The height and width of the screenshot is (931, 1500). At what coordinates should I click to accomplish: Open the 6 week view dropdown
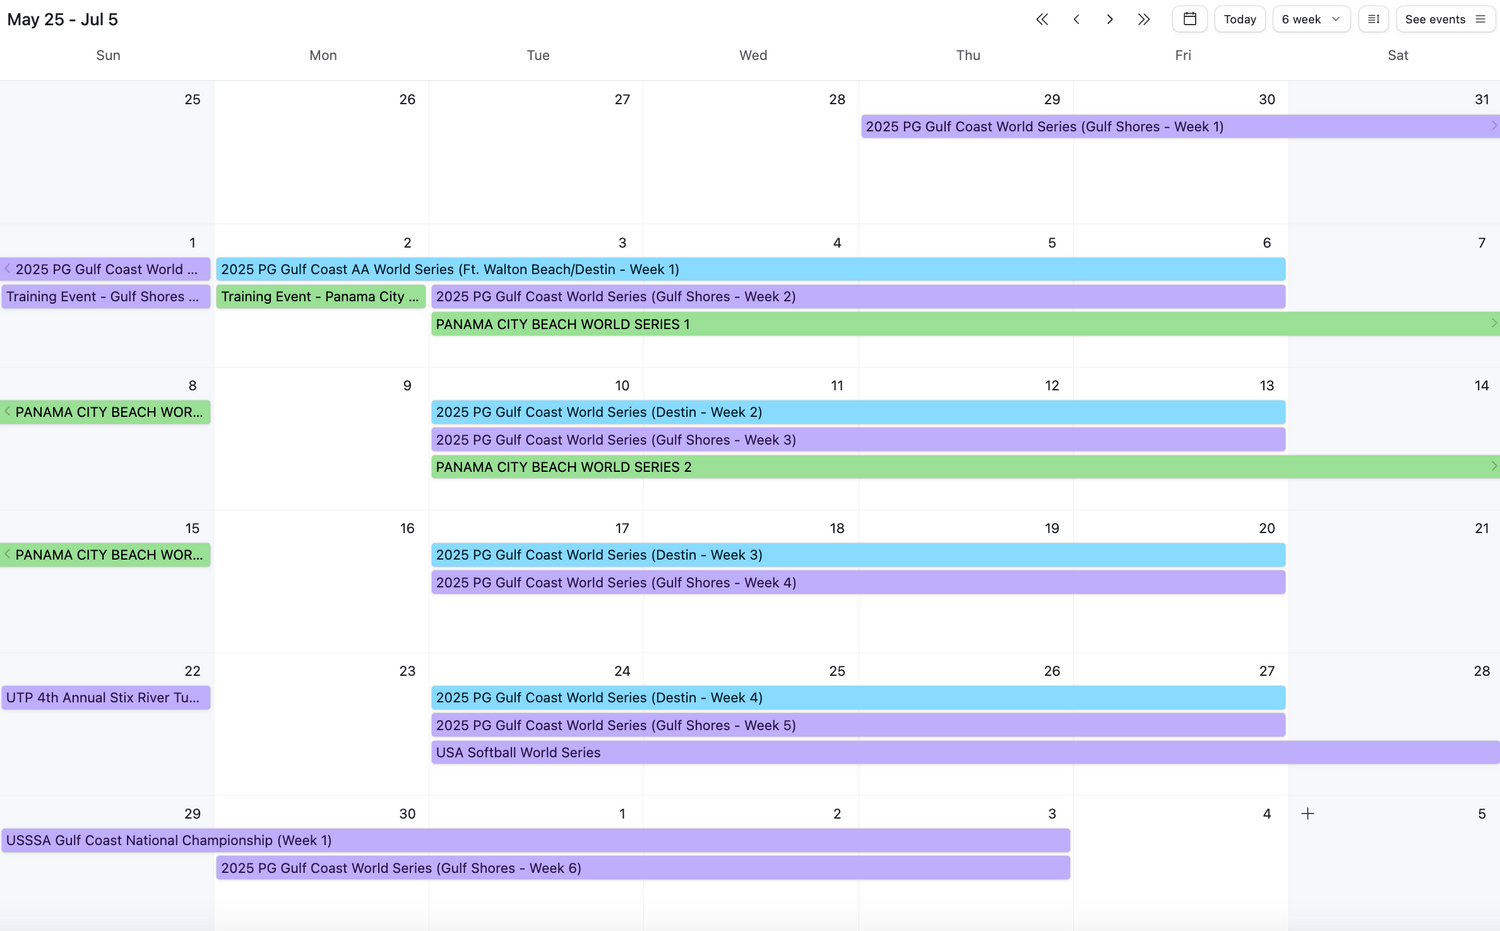pos(1311,19)
